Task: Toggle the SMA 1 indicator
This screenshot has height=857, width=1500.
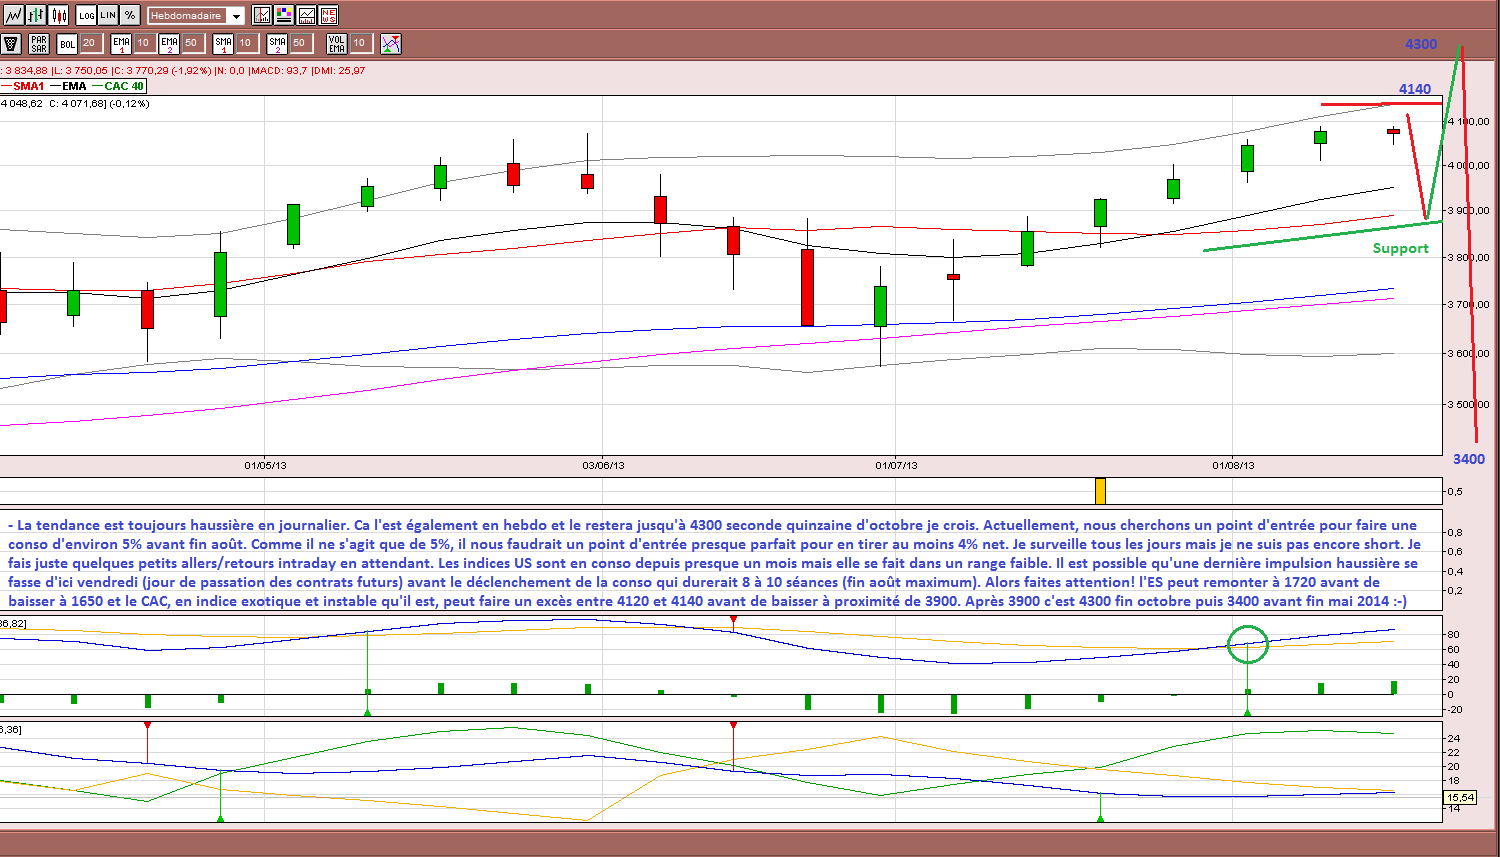Action: (x=223, y=44)
